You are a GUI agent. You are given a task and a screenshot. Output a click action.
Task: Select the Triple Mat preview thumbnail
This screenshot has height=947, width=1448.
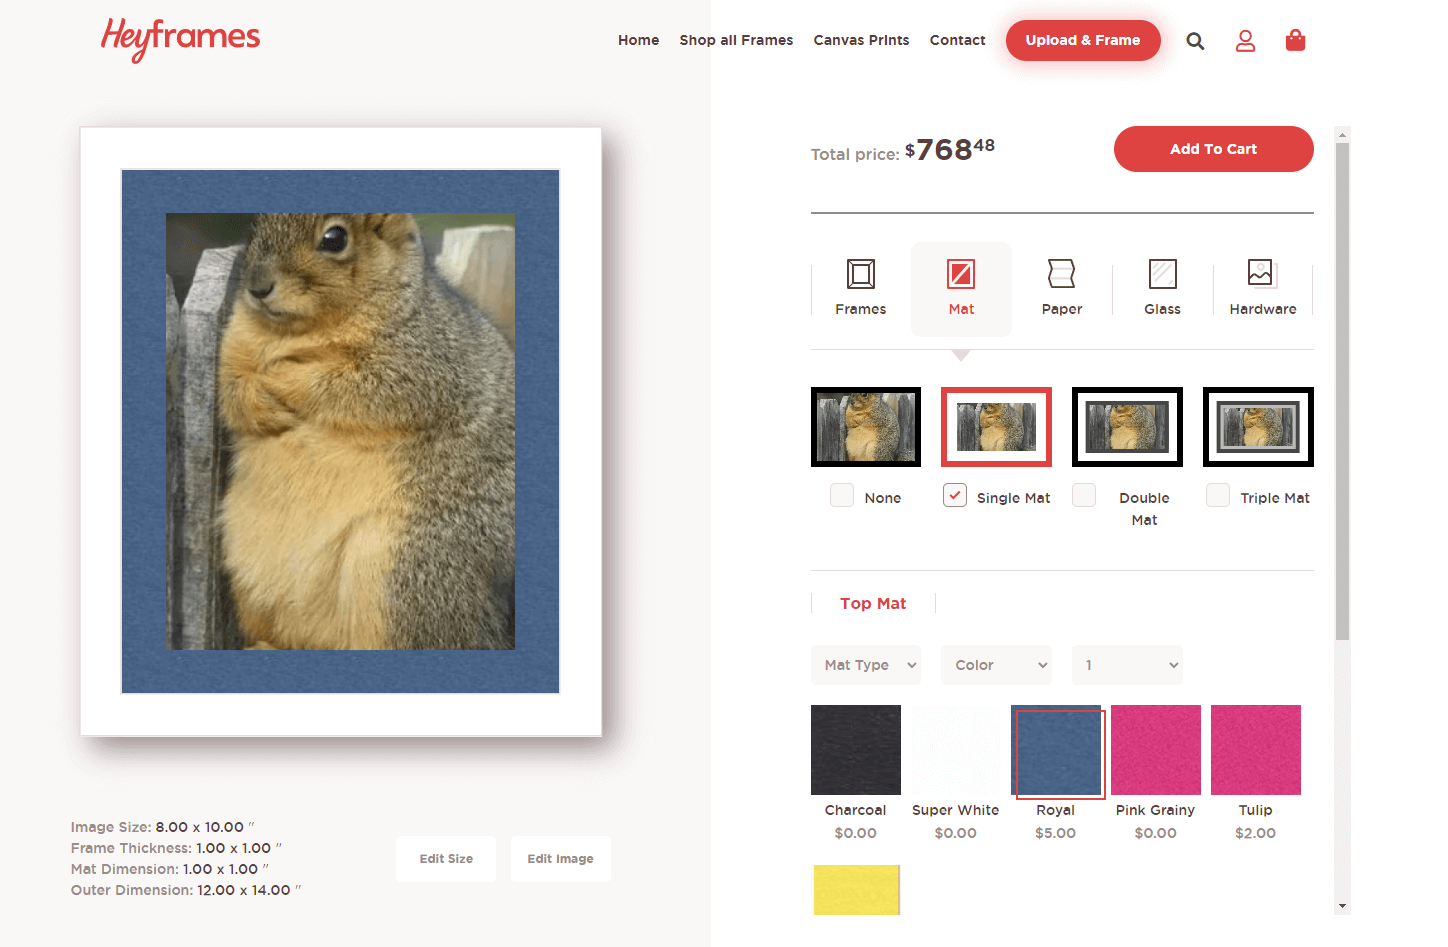1258,427
